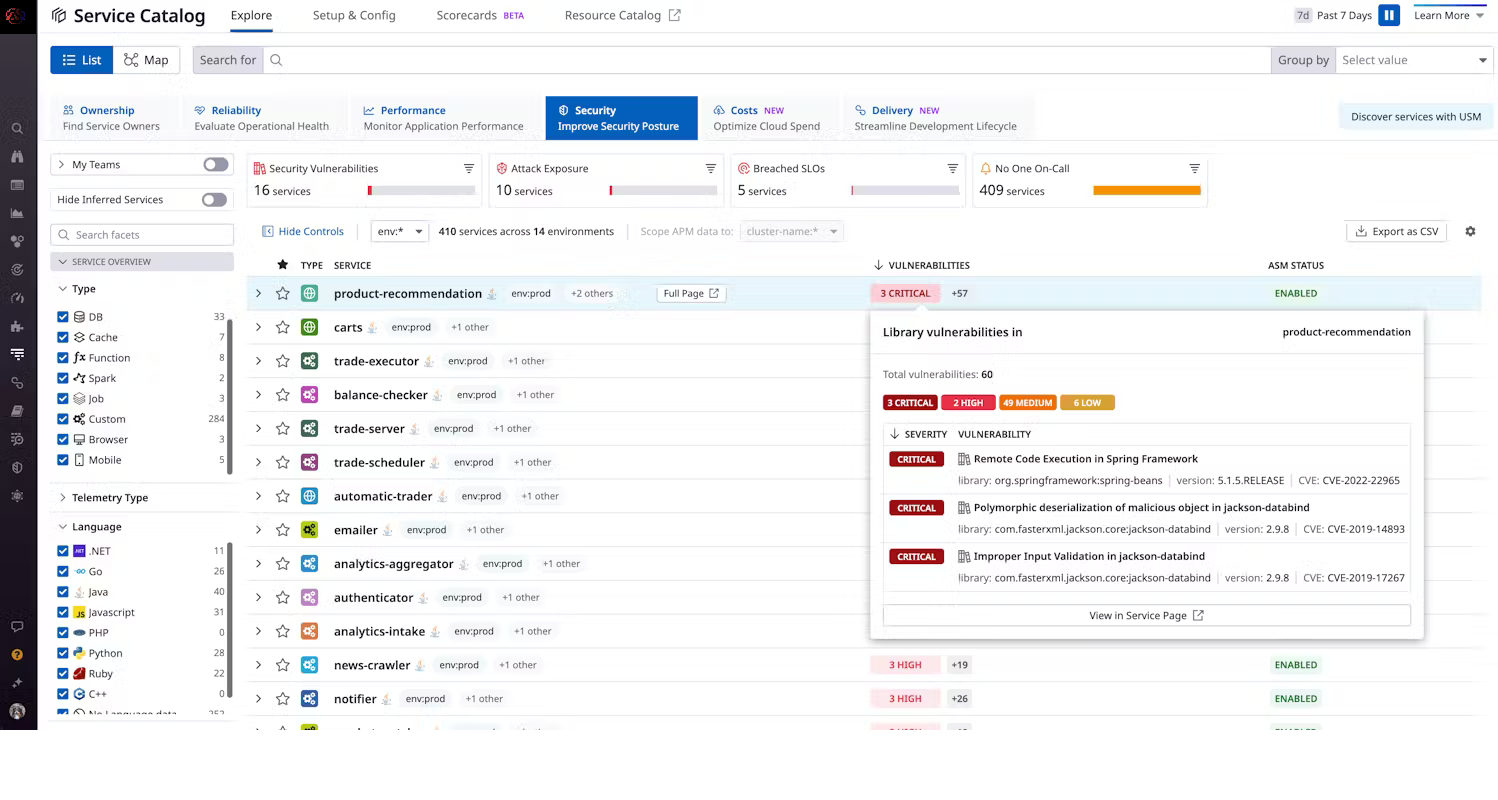Click filter icon on Security Vulnerabilities card
The height and width of the screenshot is (800, 1498).
point(469,168)
